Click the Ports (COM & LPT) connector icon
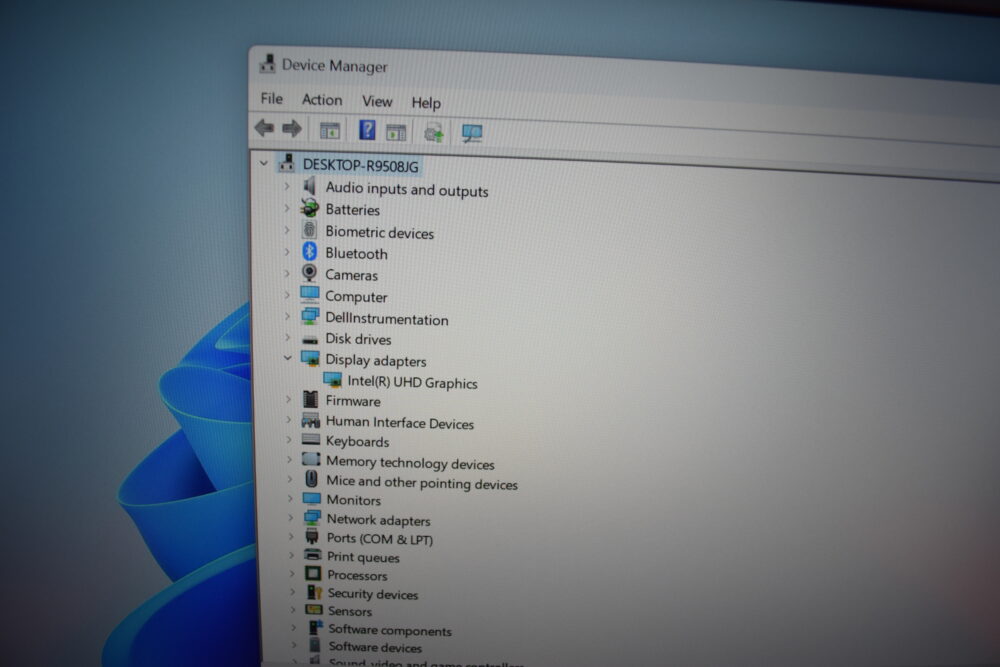1000x667 pixels. [312, 536]
